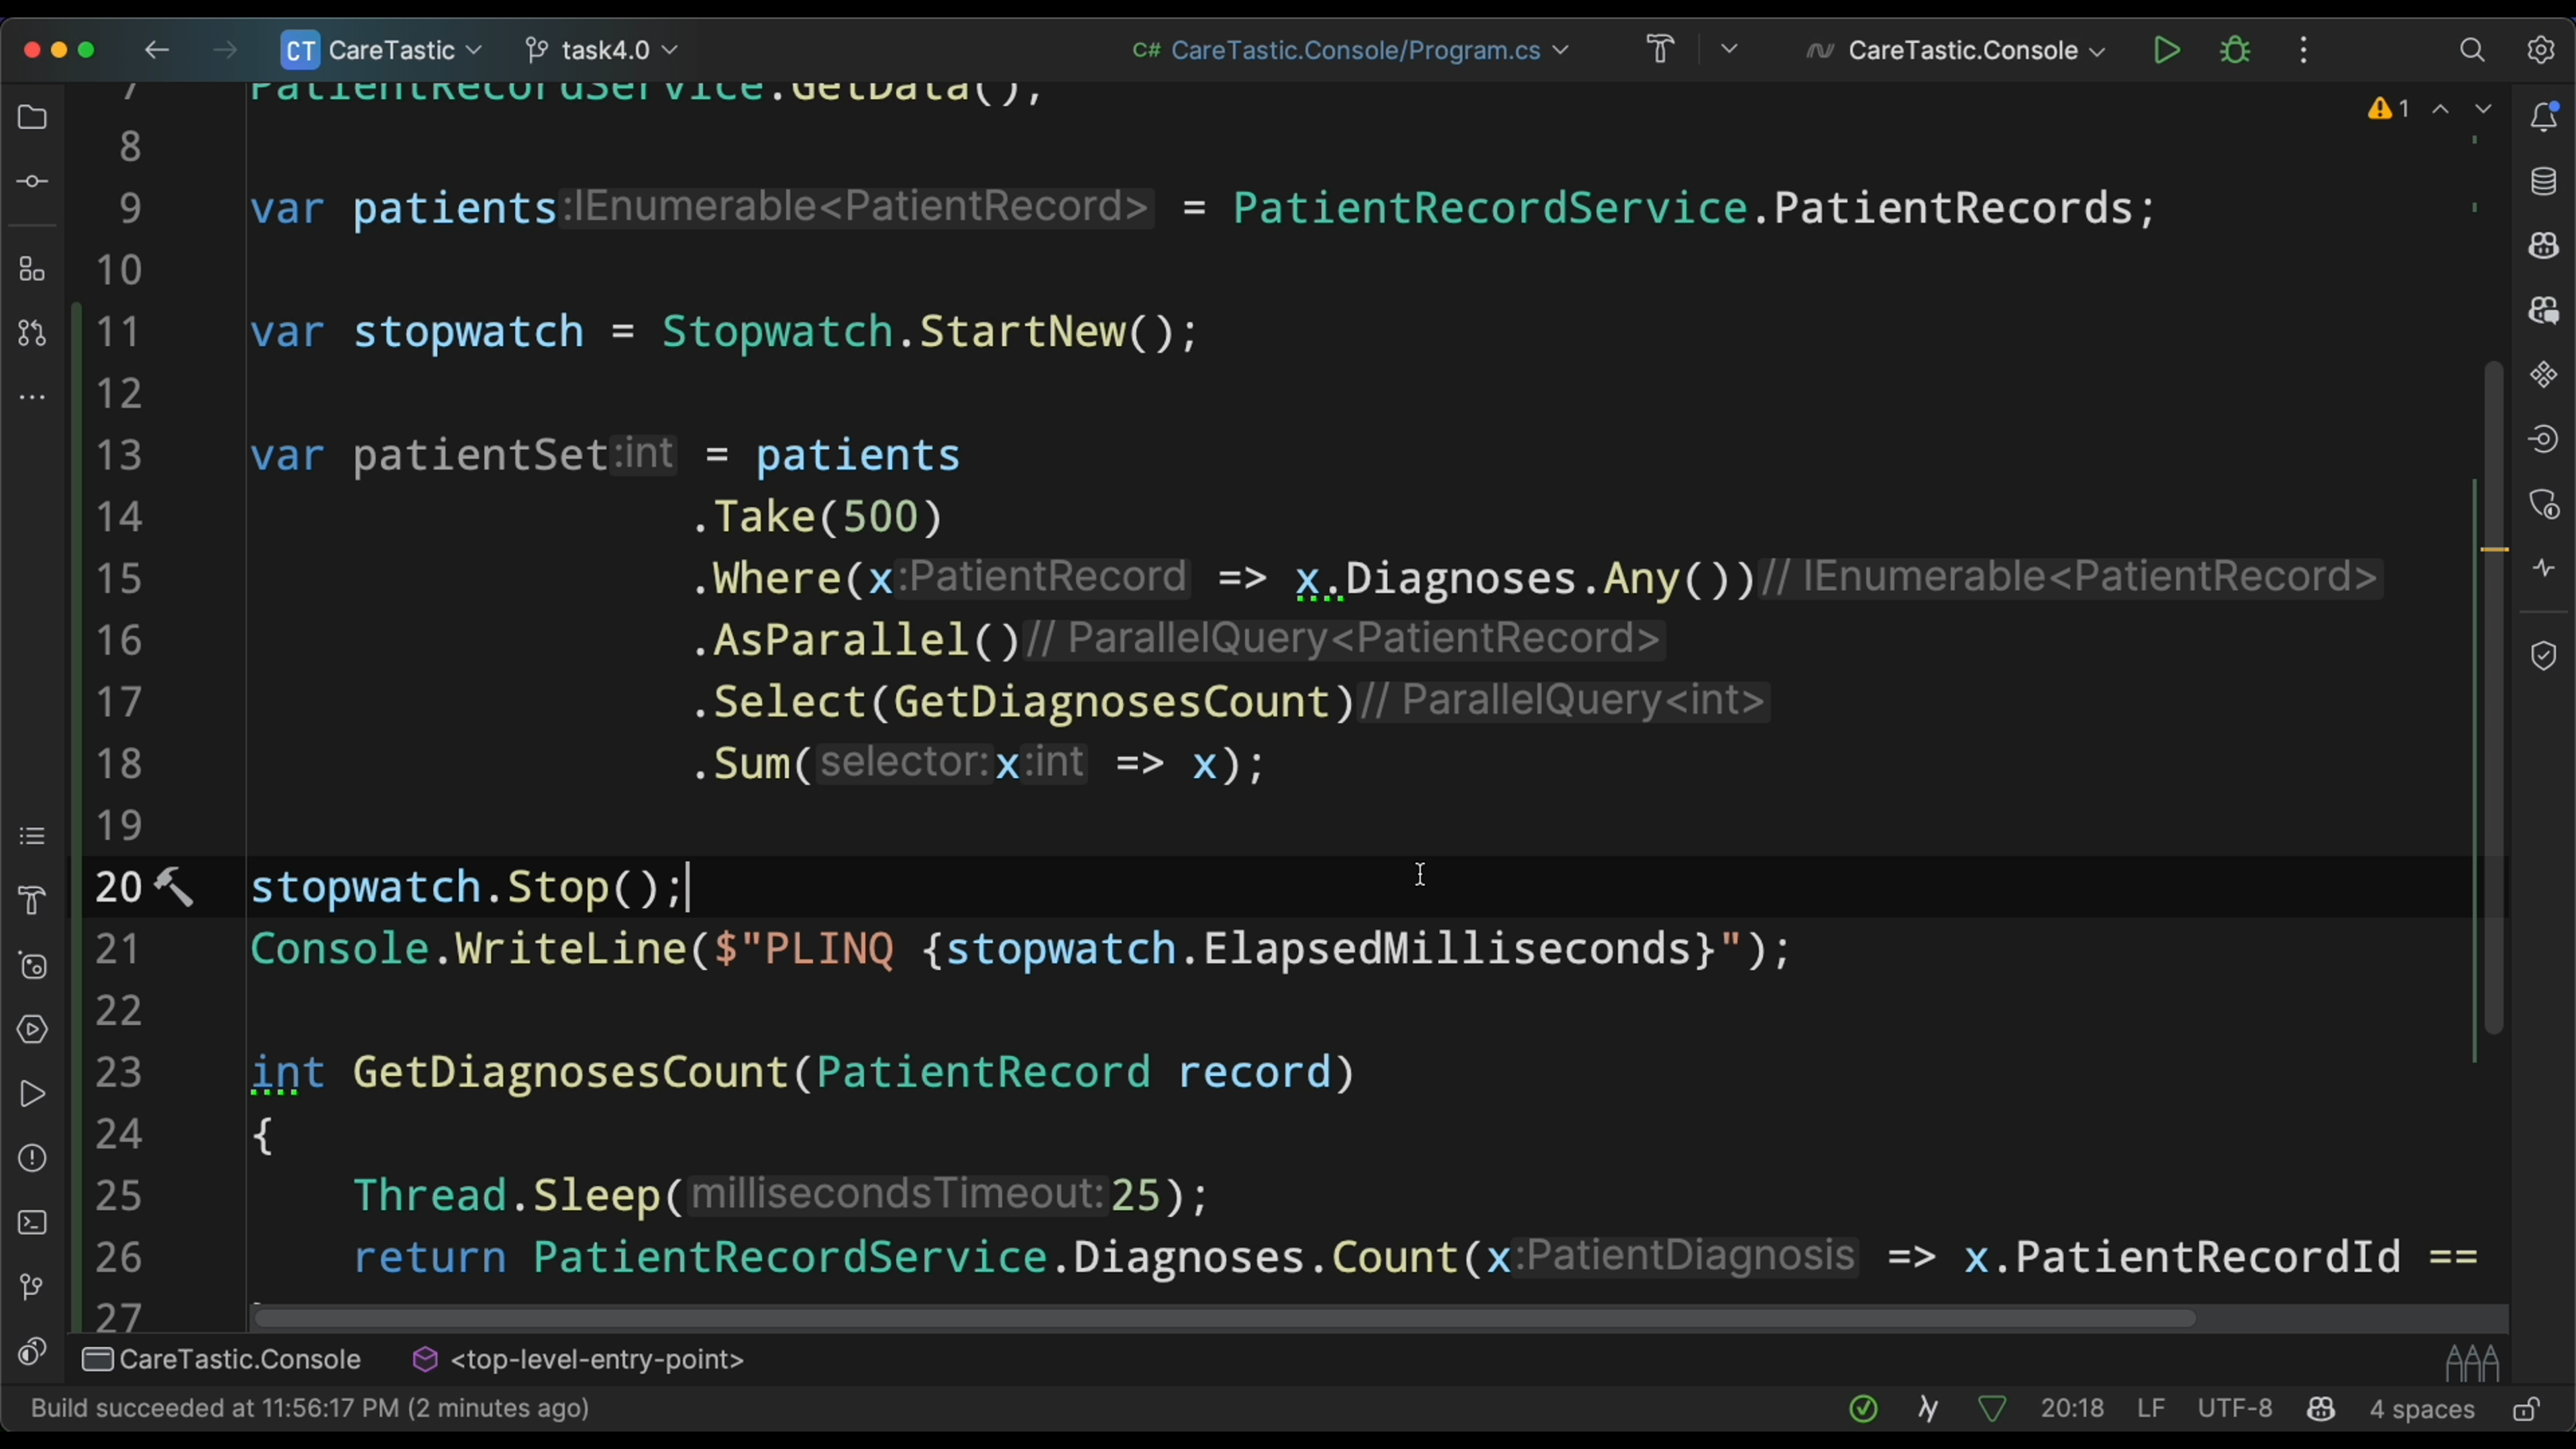Open the Terminal tool window
The image size is (2576, 1449).
32,1223
